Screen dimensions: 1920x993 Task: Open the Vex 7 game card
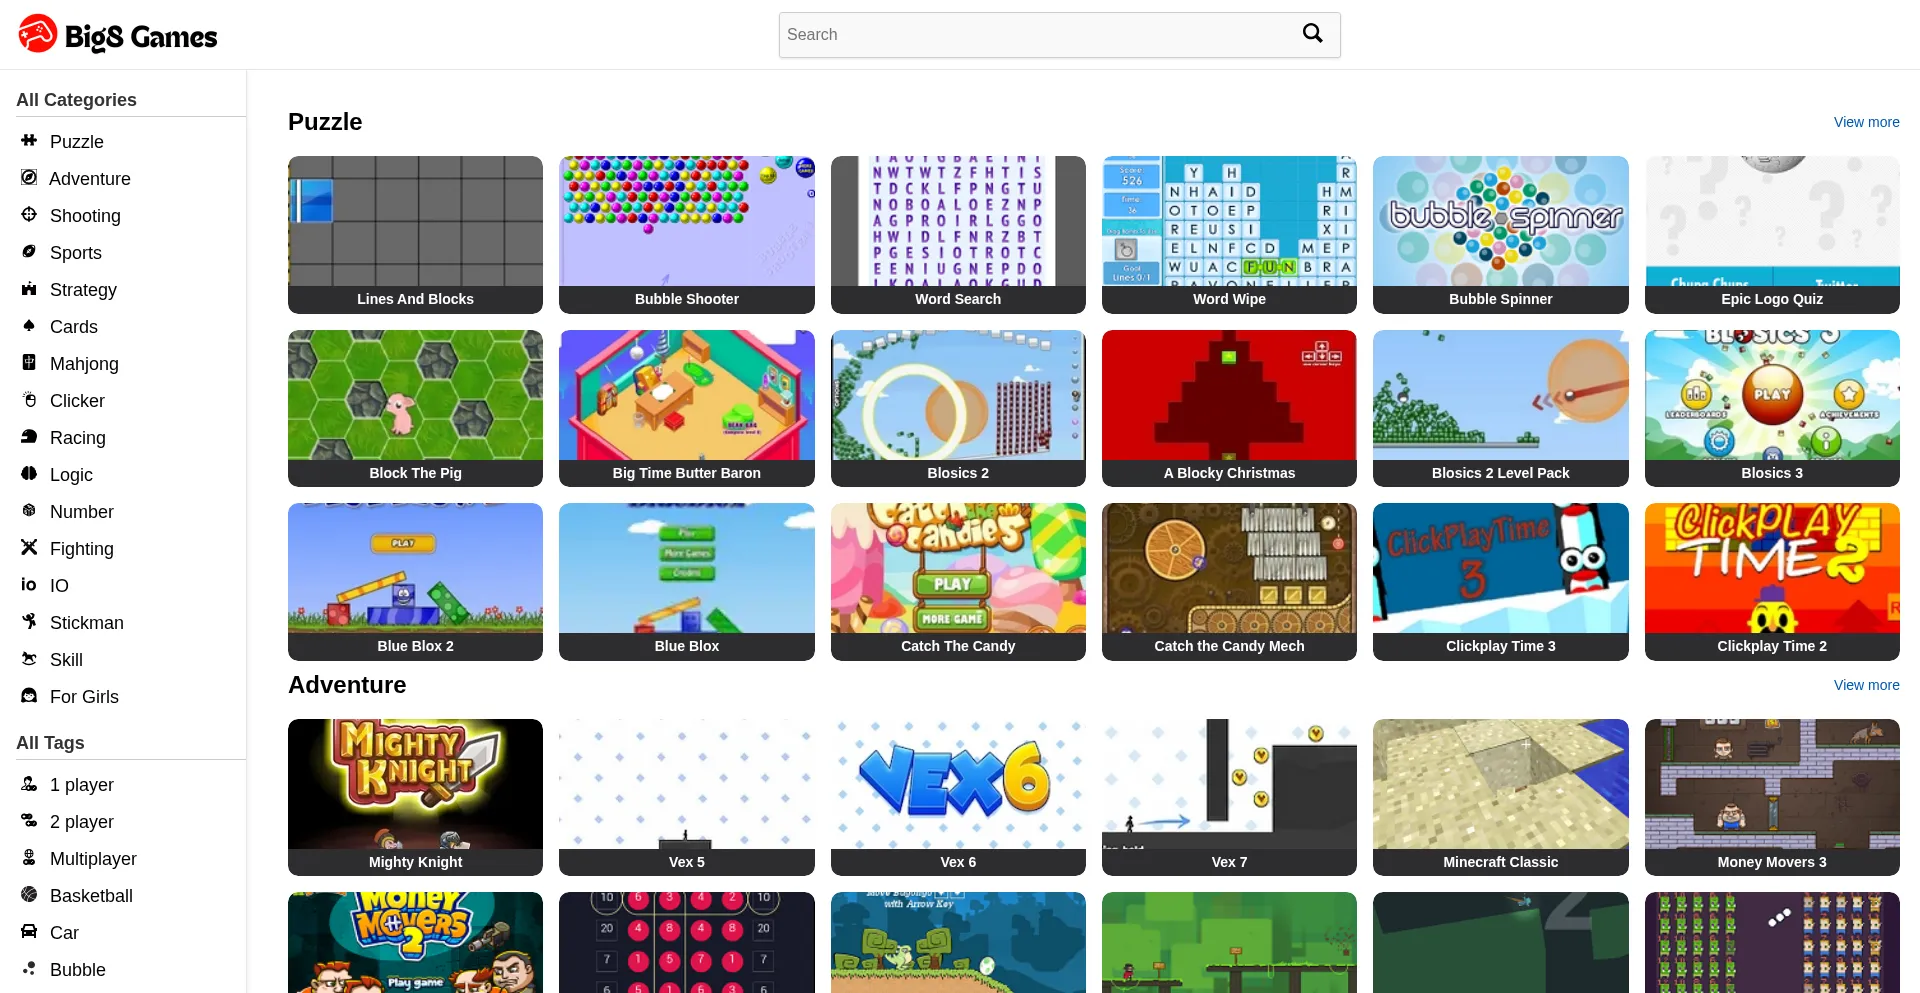point(1229,797)
